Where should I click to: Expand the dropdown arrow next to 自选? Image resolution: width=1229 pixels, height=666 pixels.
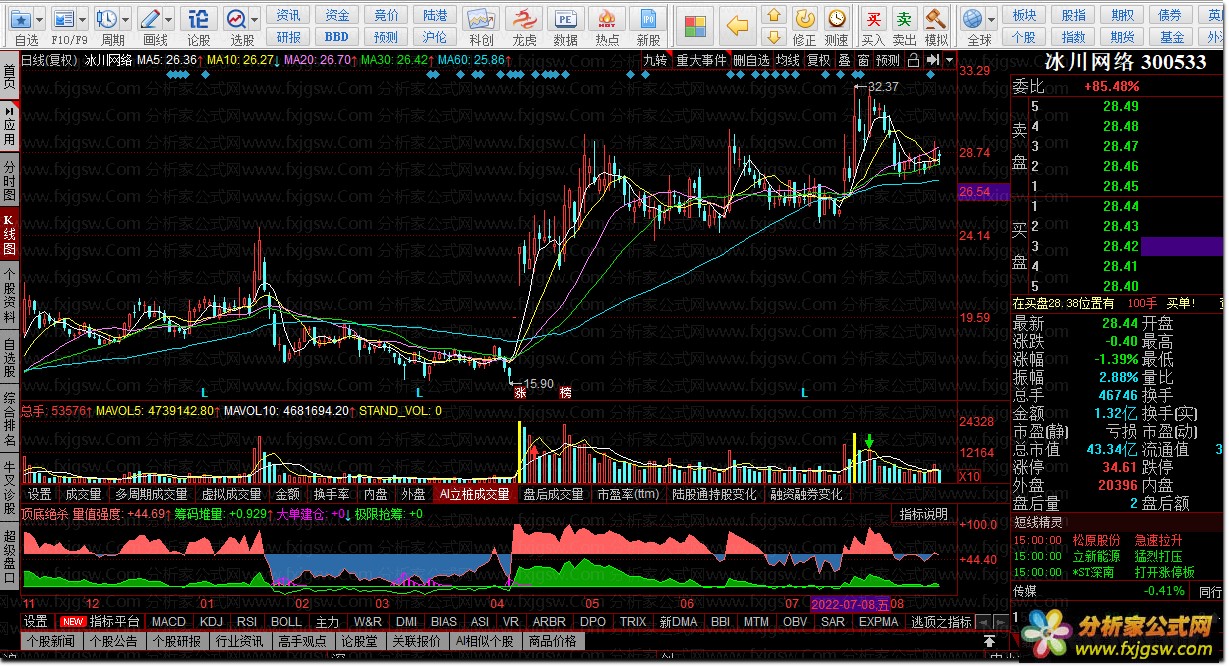(x=42, y=19)
